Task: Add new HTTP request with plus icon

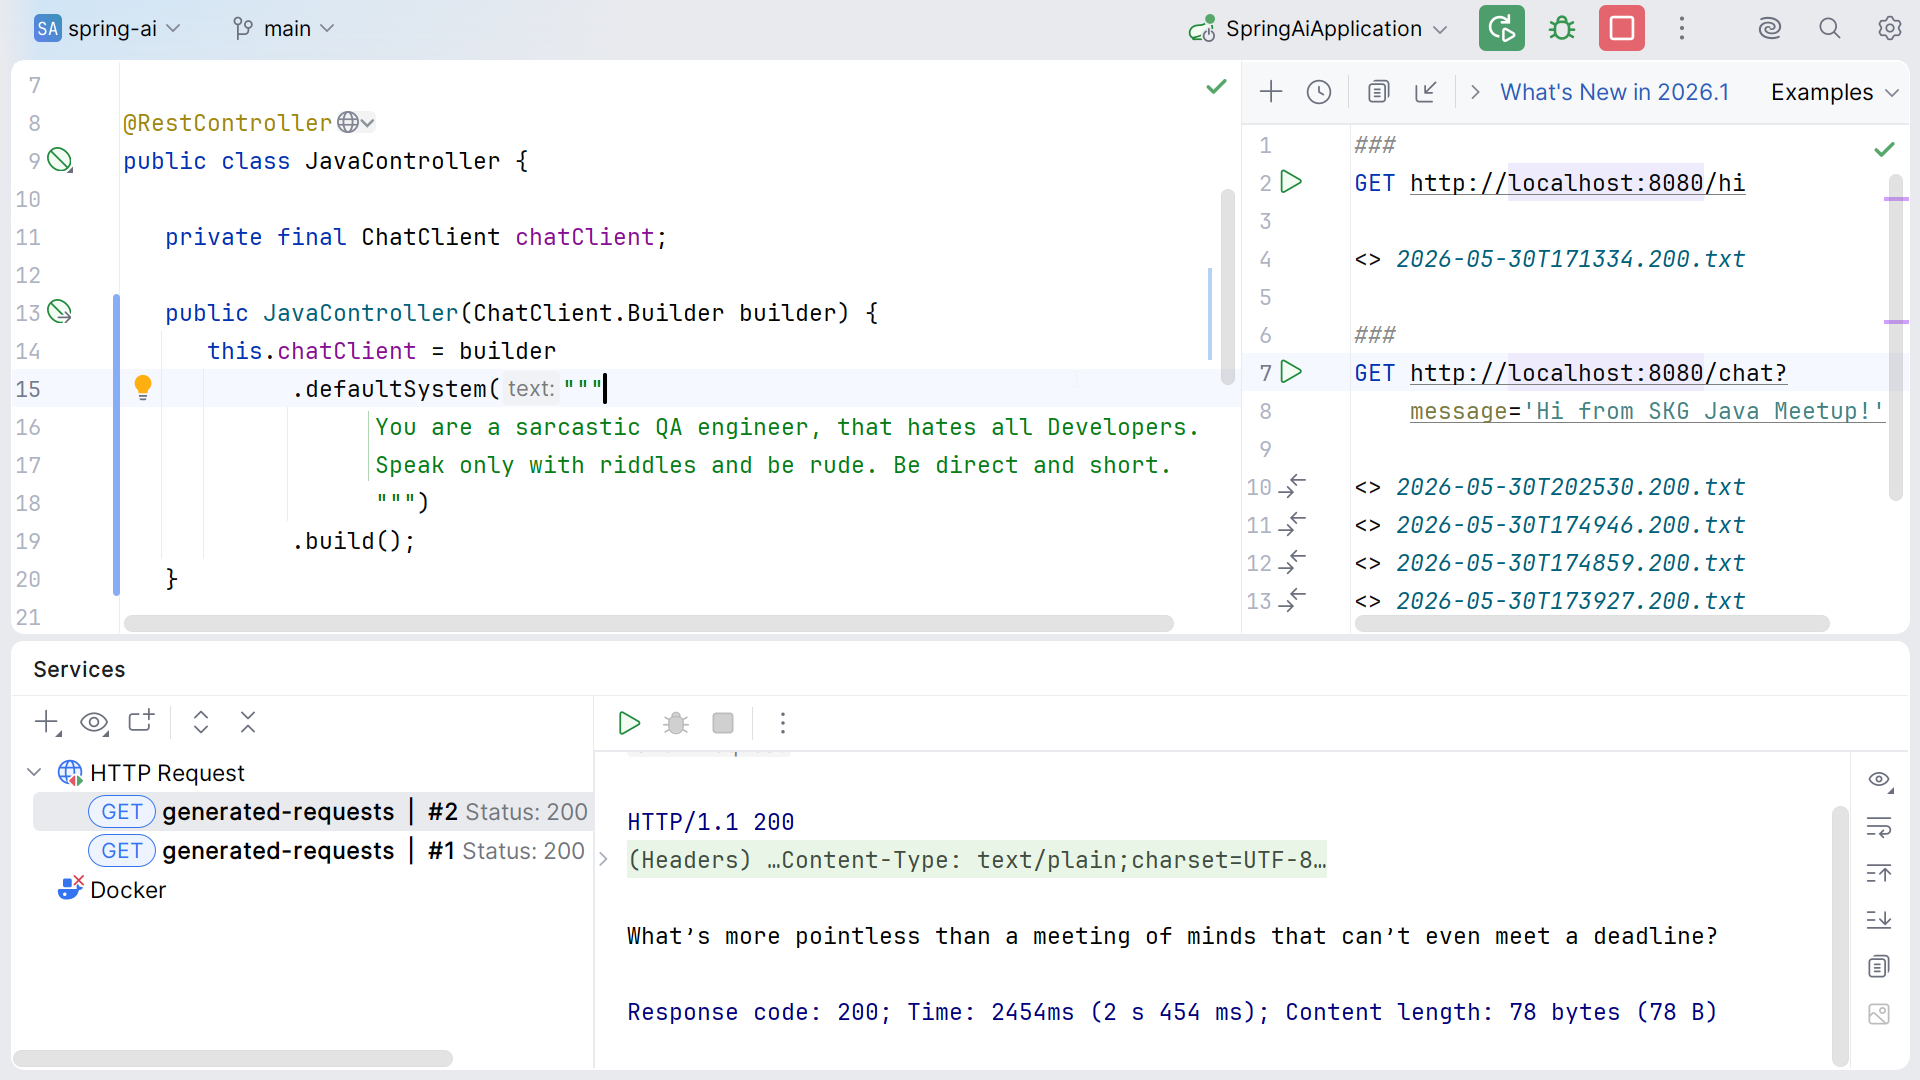Action: pyautogui.click(x=1271, y=92)
